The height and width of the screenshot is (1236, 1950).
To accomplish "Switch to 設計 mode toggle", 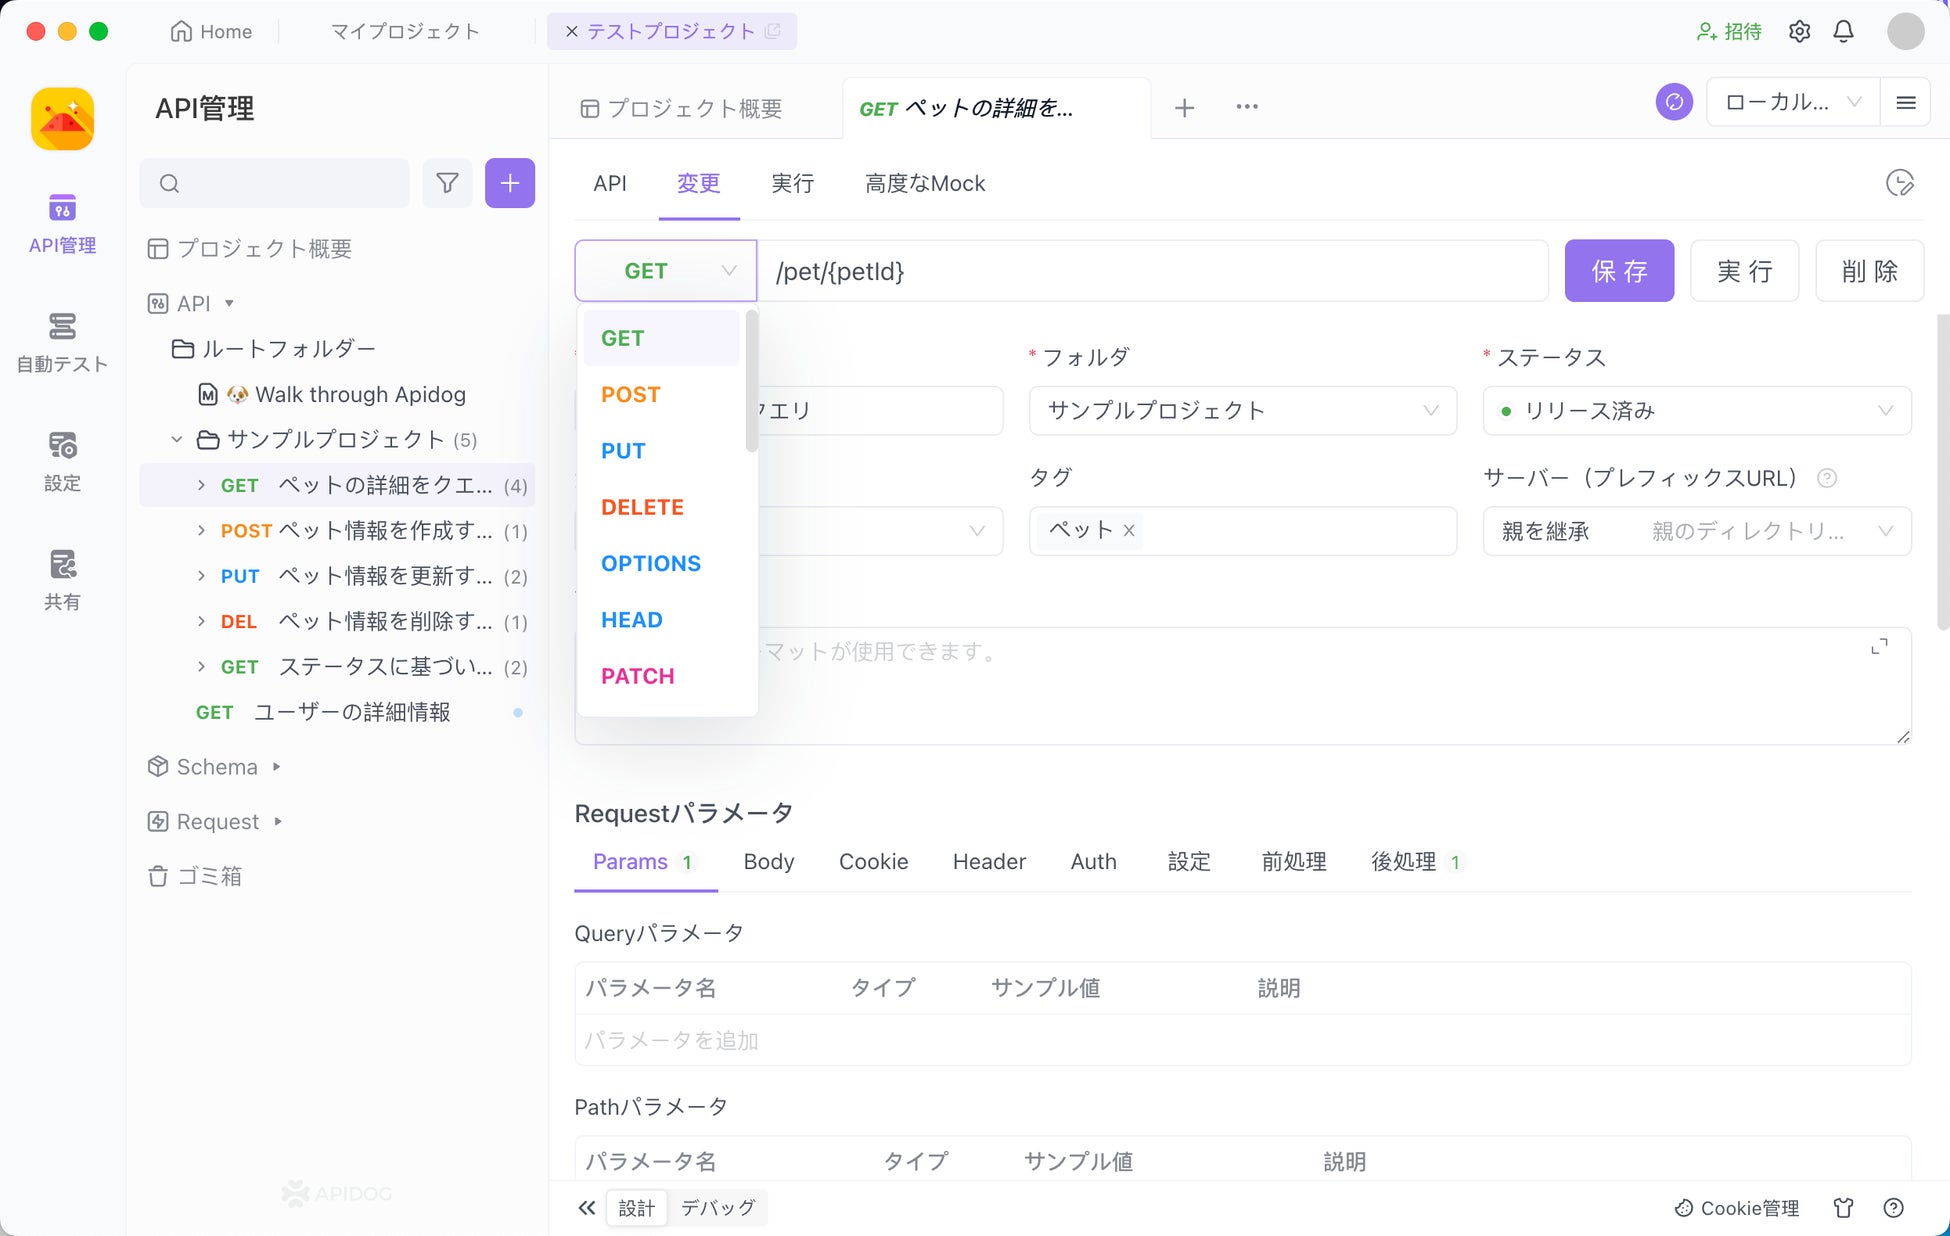I will [636, 1208].
